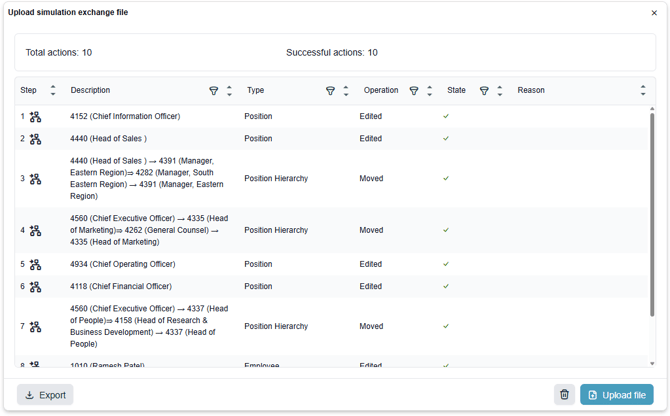This screenshot has height=416, width=670.
Task: Click the table's vertical scrollbar thumb
Action: (652, 215)
